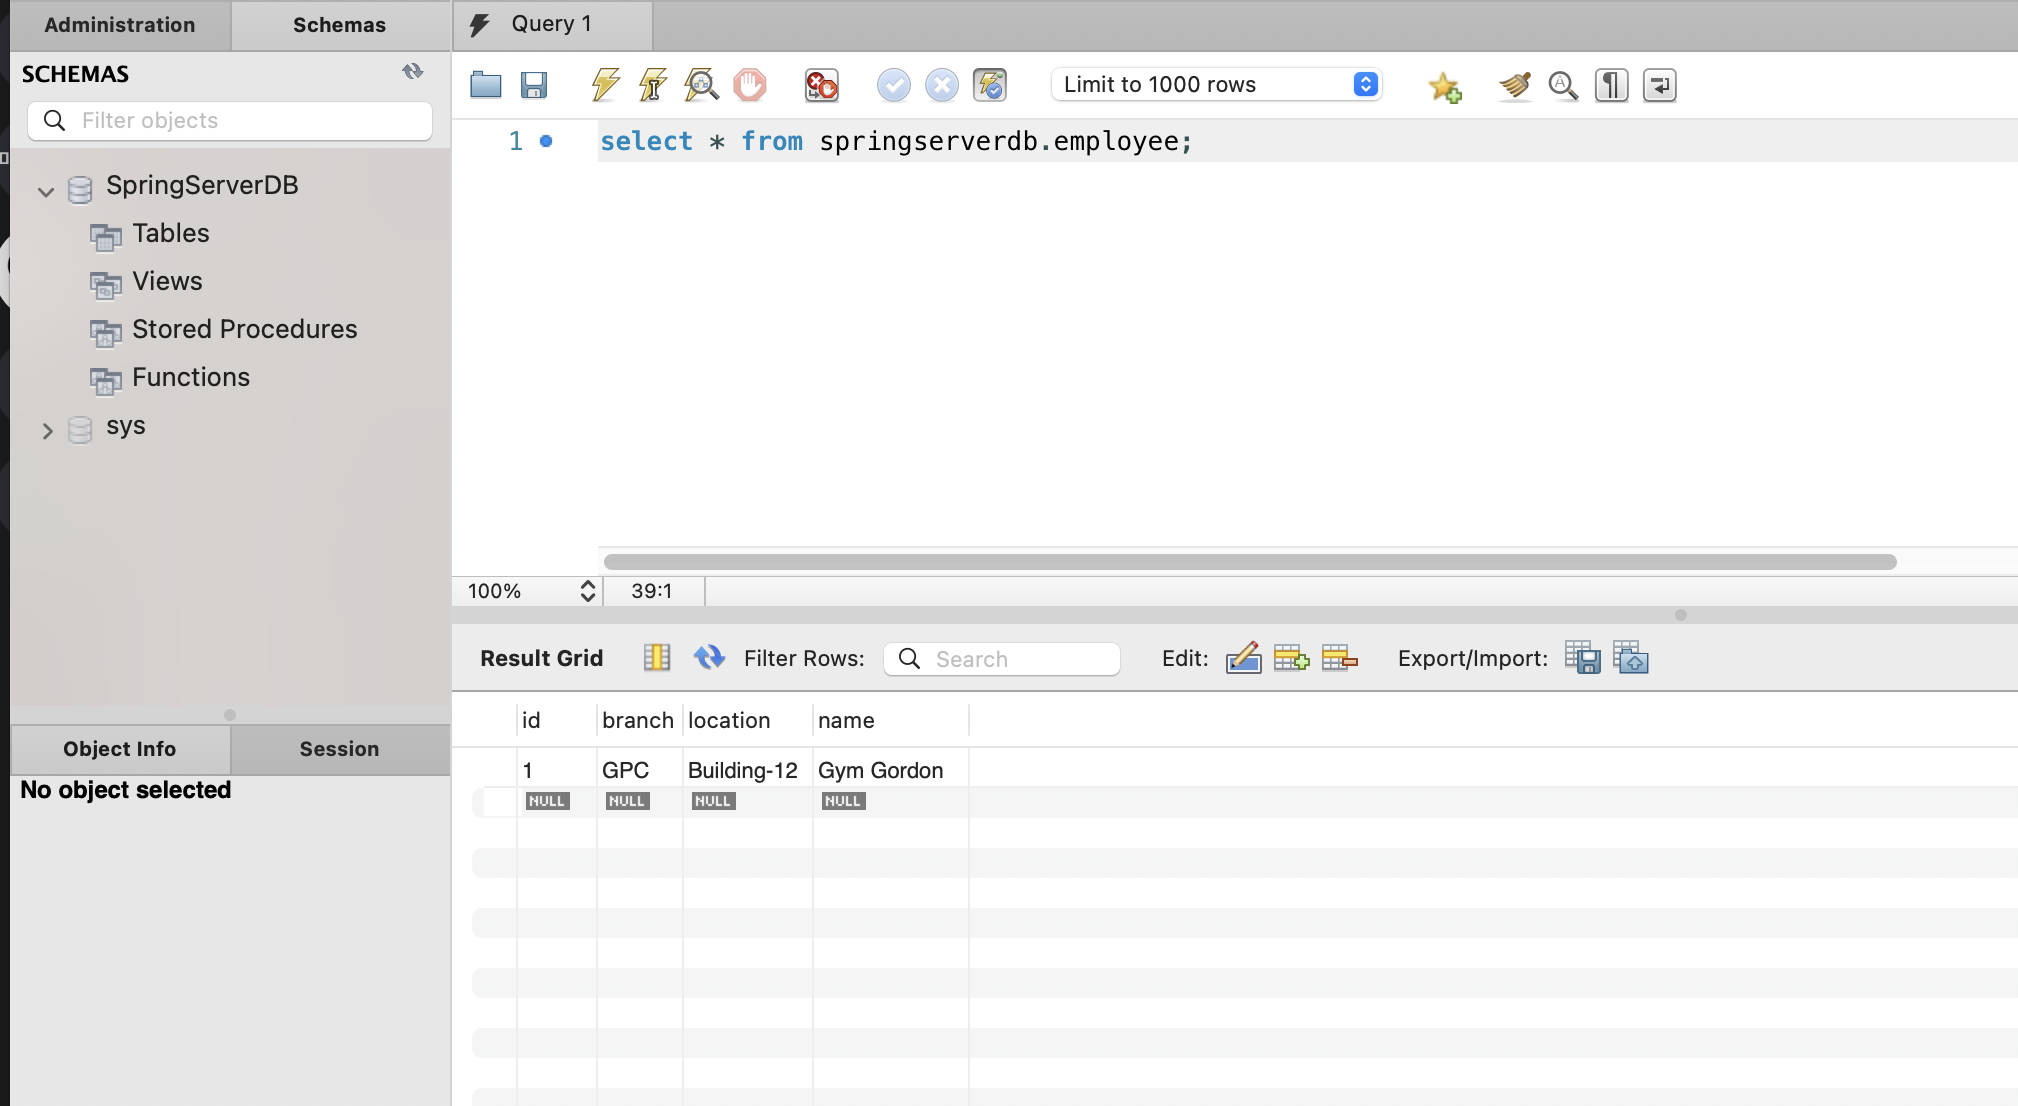
Task: Click NULL cell under branch column
Action: [628, 801]
